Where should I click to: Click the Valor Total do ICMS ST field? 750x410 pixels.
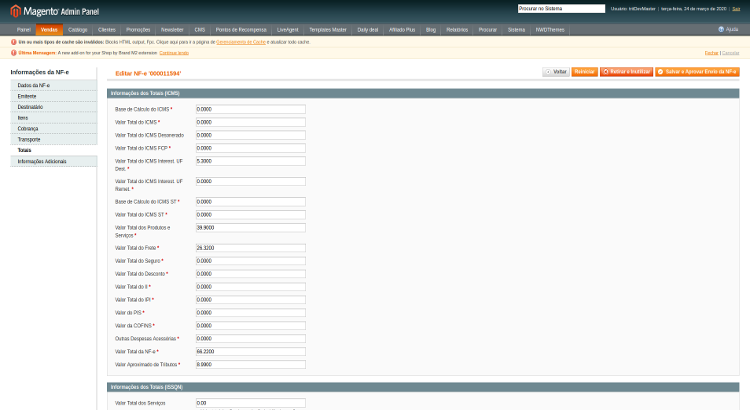pyautogui.click(x=251, y=214)
